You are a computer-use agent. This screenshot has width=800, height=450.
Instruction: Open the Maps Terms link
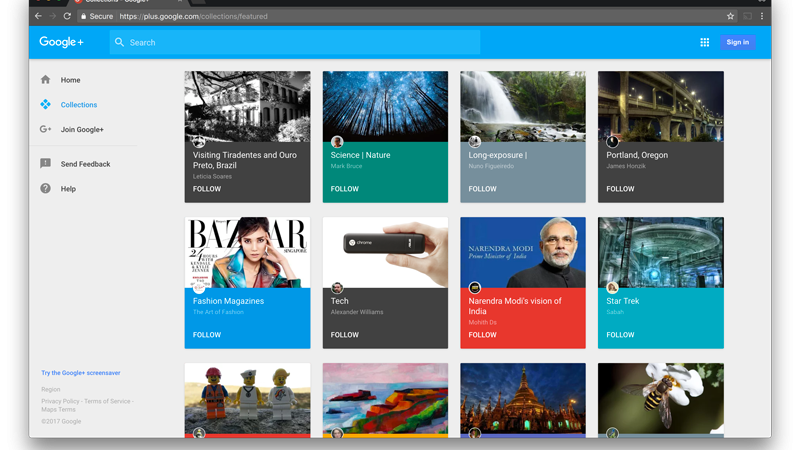(x=58, y=409)
